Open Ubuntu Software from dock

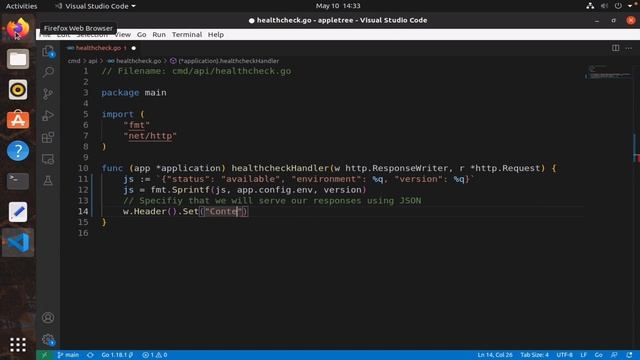pyautogui.click(x=18, y=120)
